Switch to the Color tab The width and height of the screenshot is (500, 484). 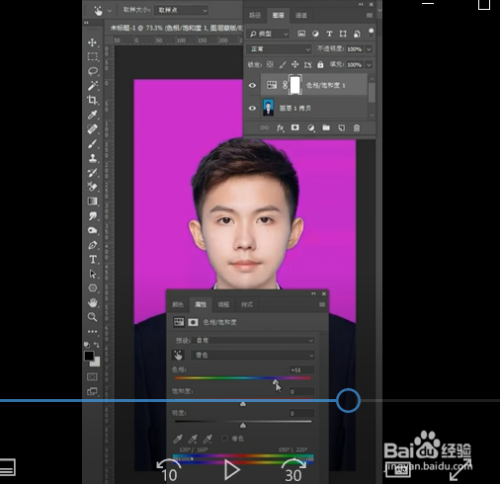[x=178, y=305]
